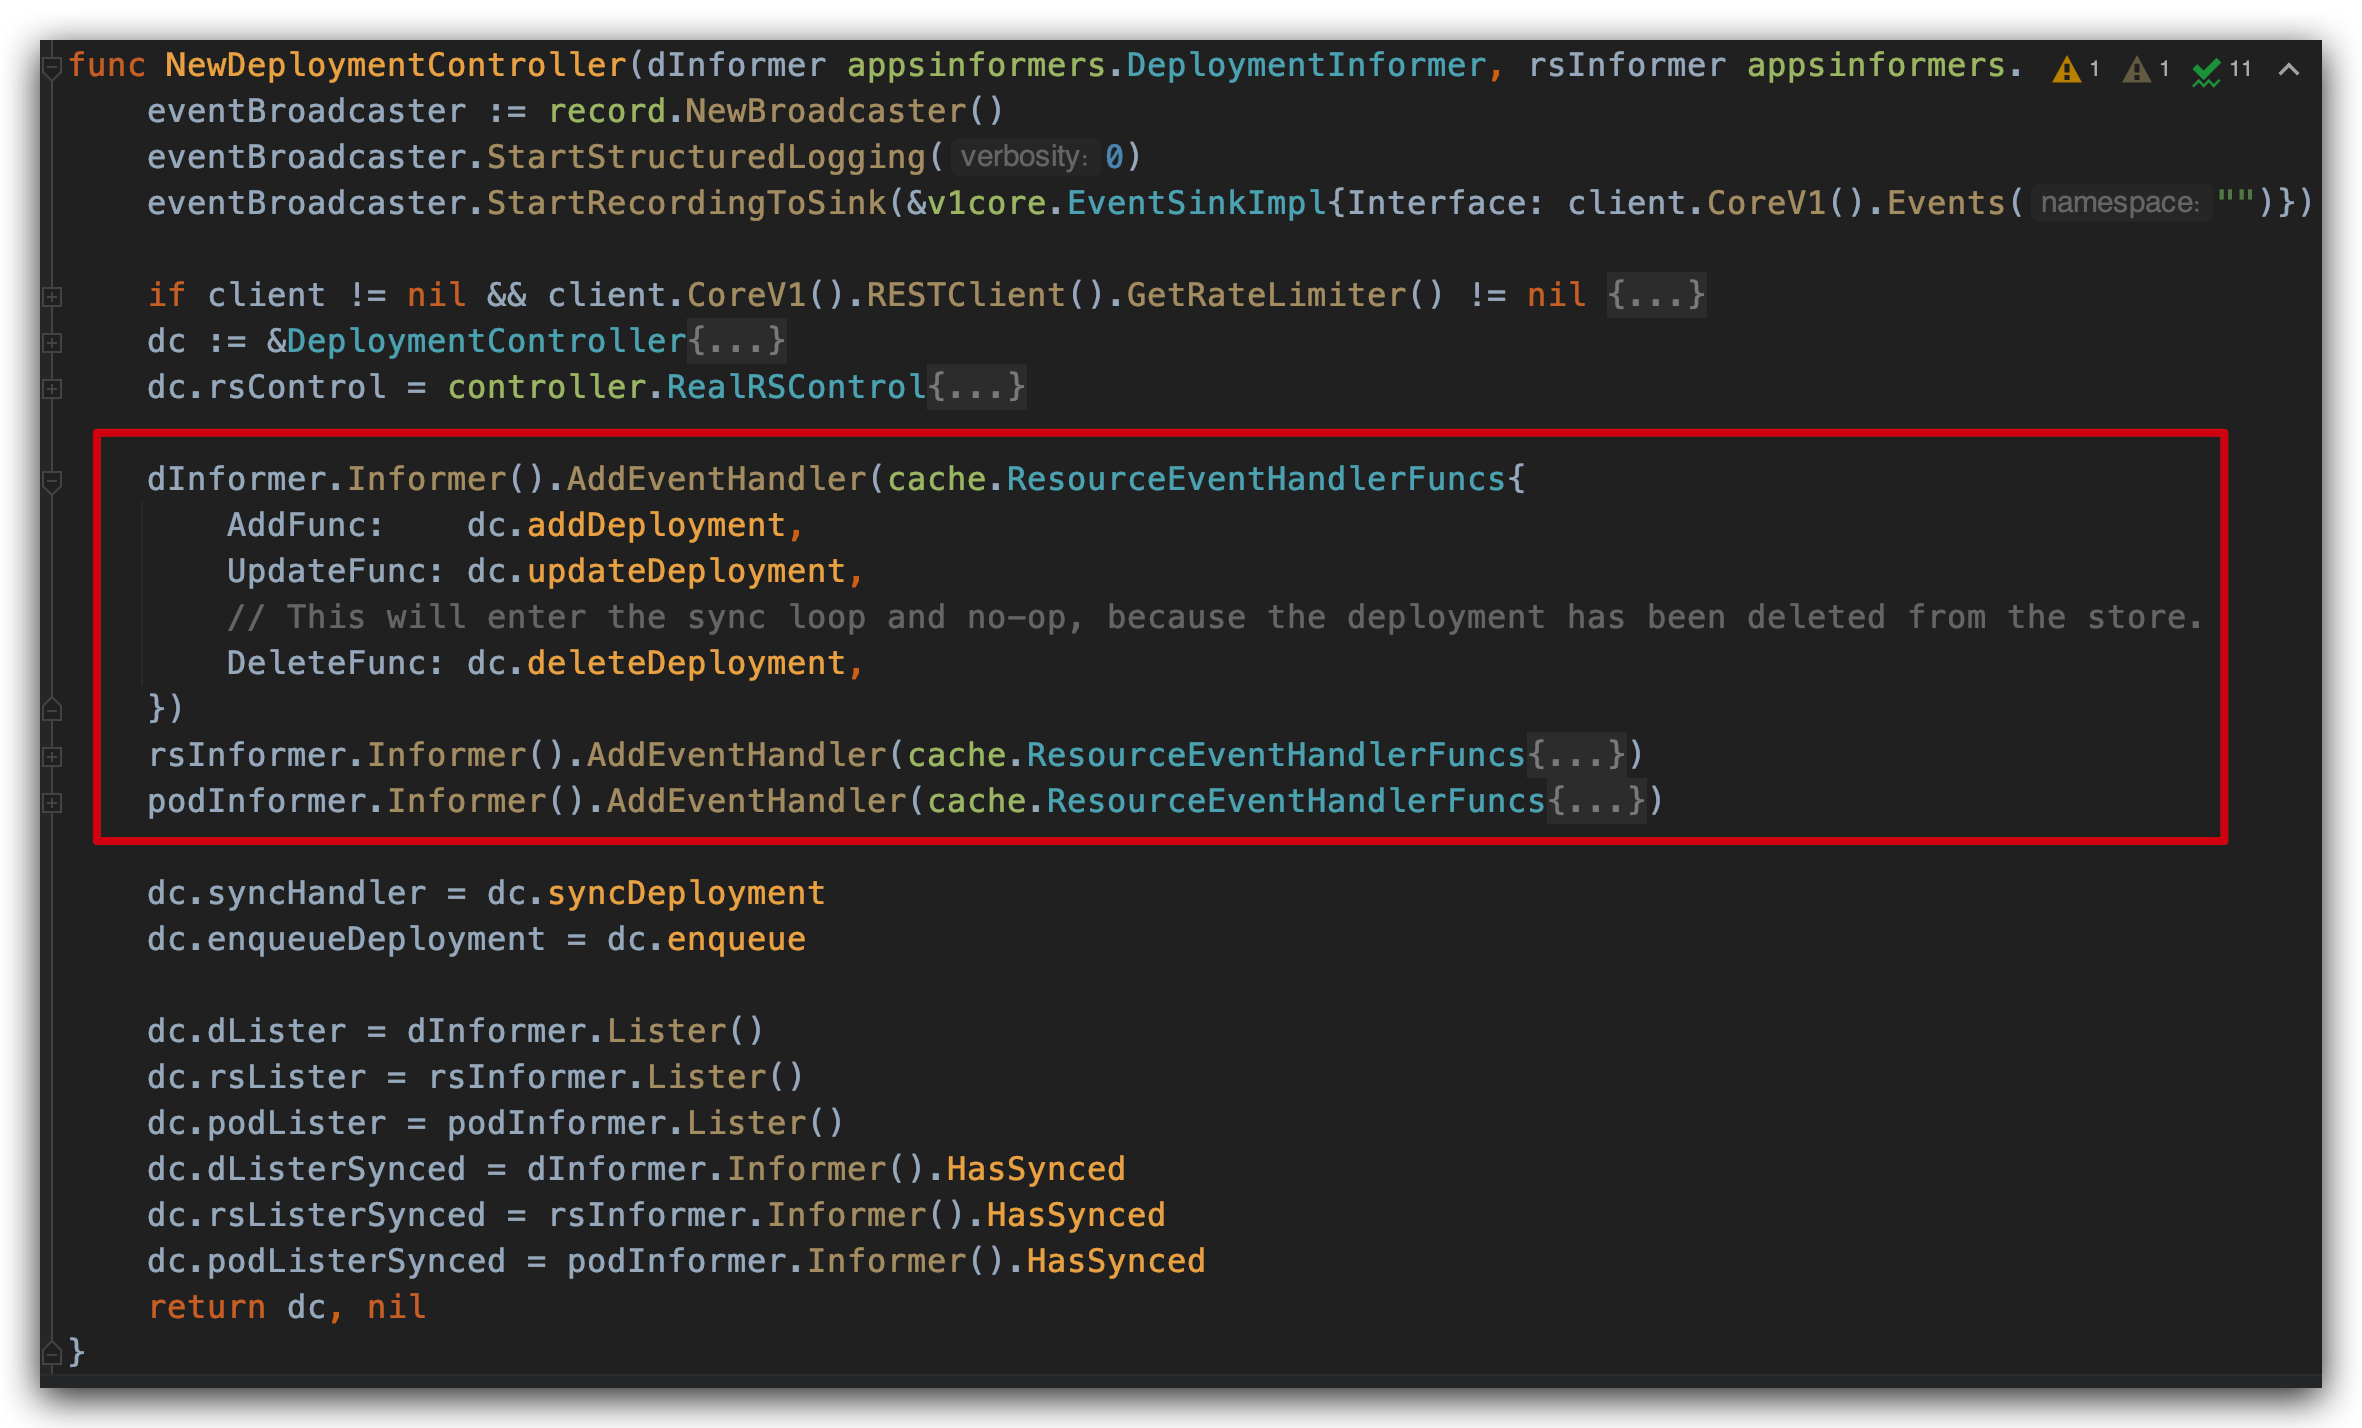Click the green typo checkmark indicator
This screenshot has height=1428, width=2362.
[2206, 71]
